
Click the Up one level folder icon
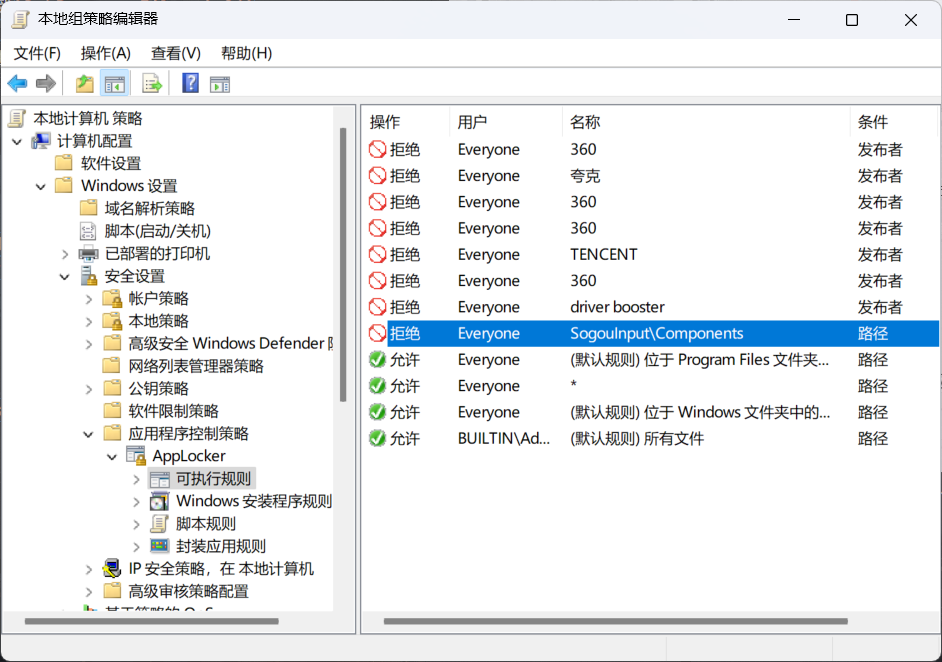[85, 84]
